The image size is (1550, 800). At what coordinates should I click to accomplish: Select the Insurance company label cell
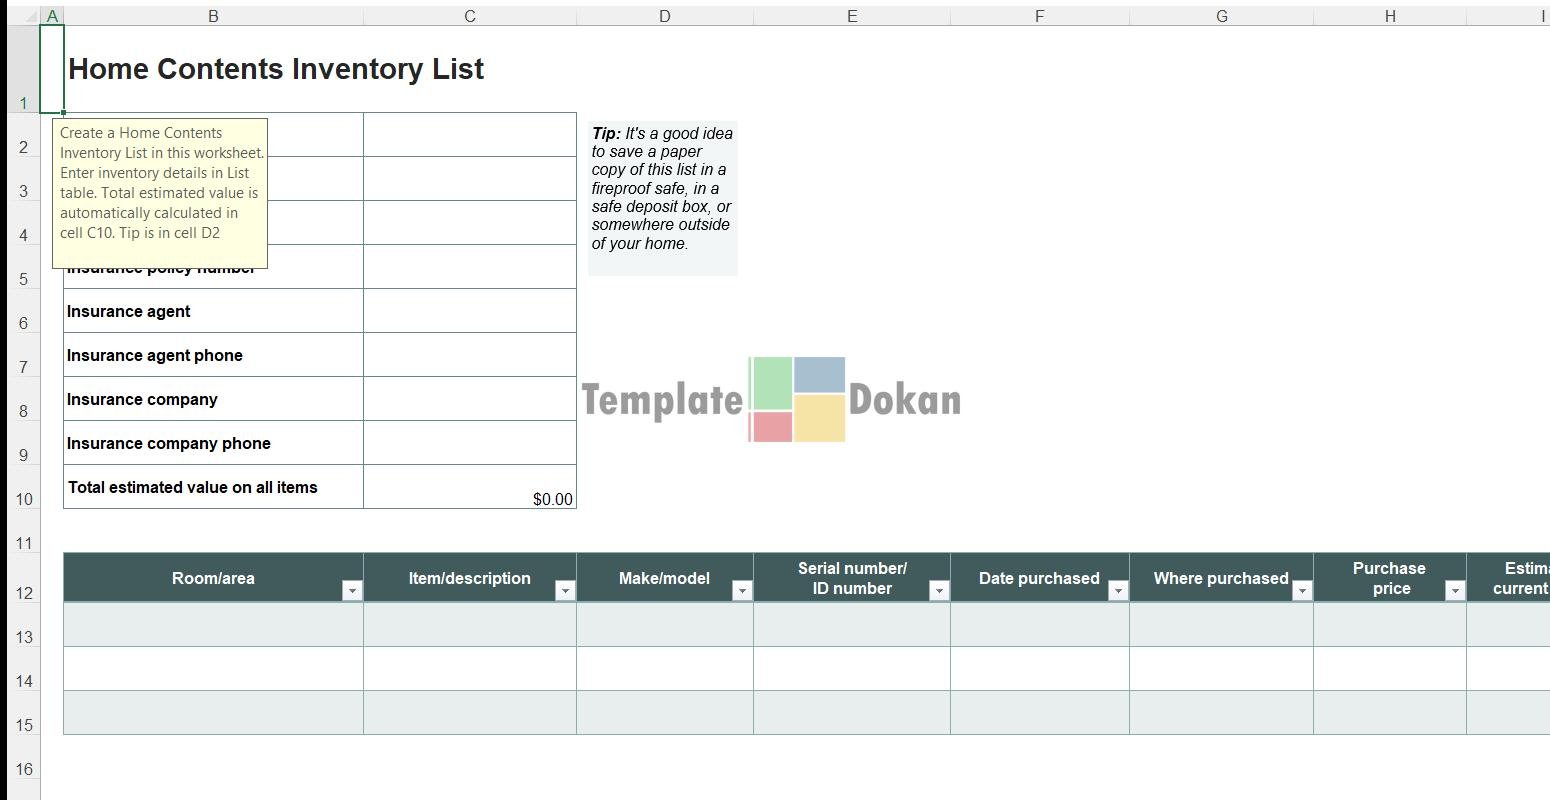point(213,399)
